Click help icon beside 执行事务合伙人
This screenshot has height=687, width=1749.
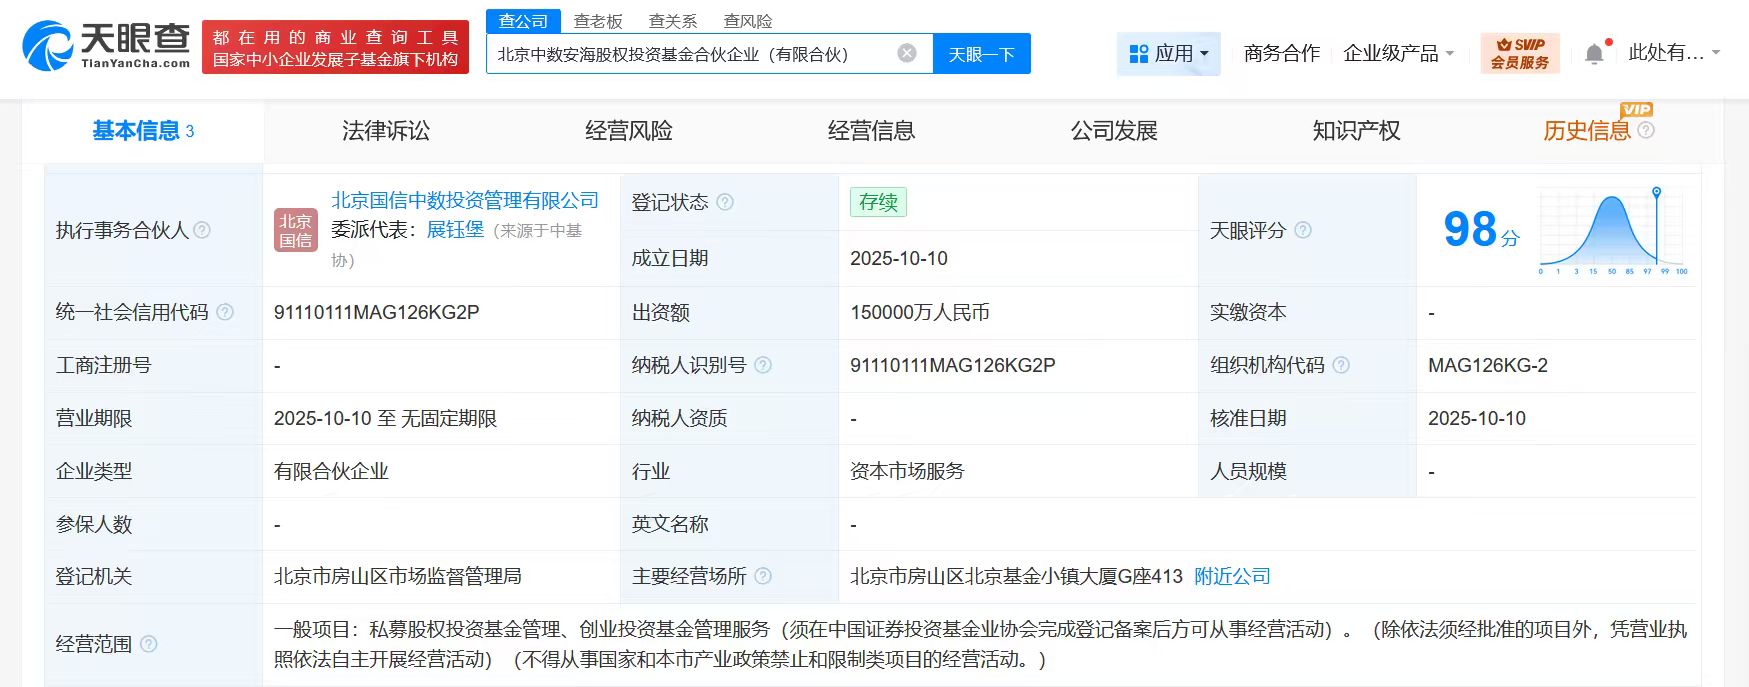point(202,230)
